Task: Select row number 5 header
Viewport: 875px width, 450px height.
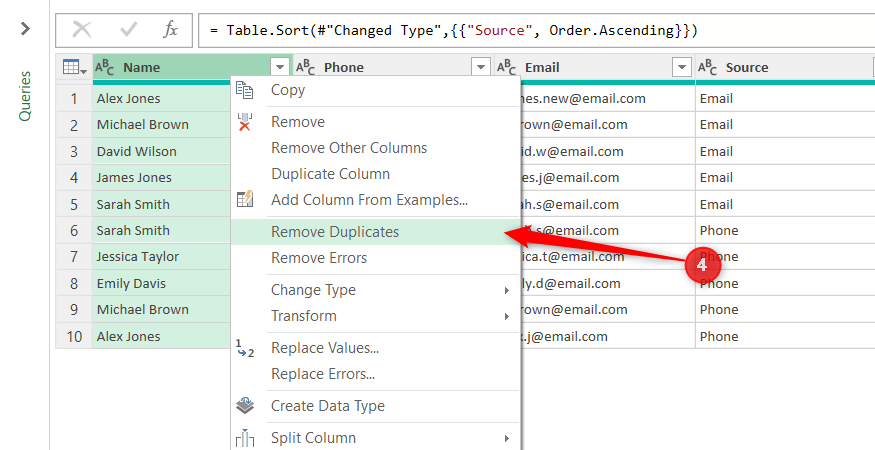Action: tap(74, 204)
